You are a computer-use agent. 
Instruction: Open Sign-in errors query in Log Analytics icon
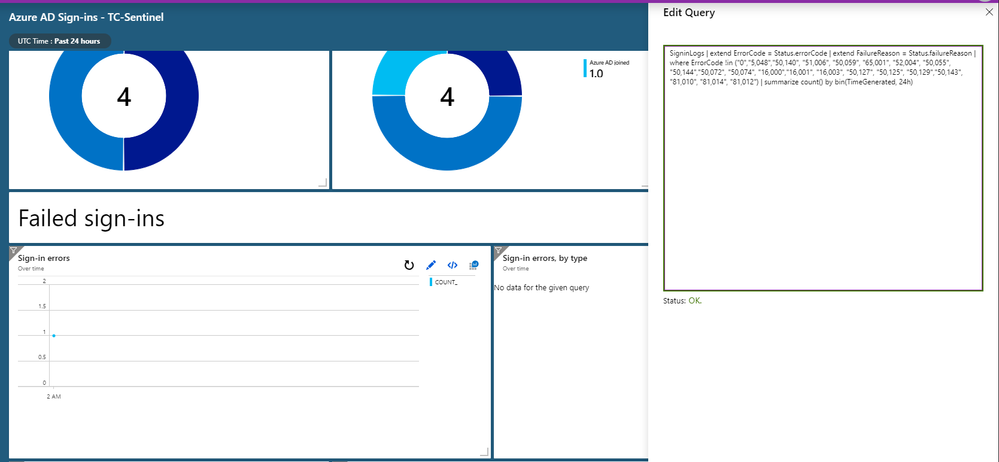(x=473, y=265)
